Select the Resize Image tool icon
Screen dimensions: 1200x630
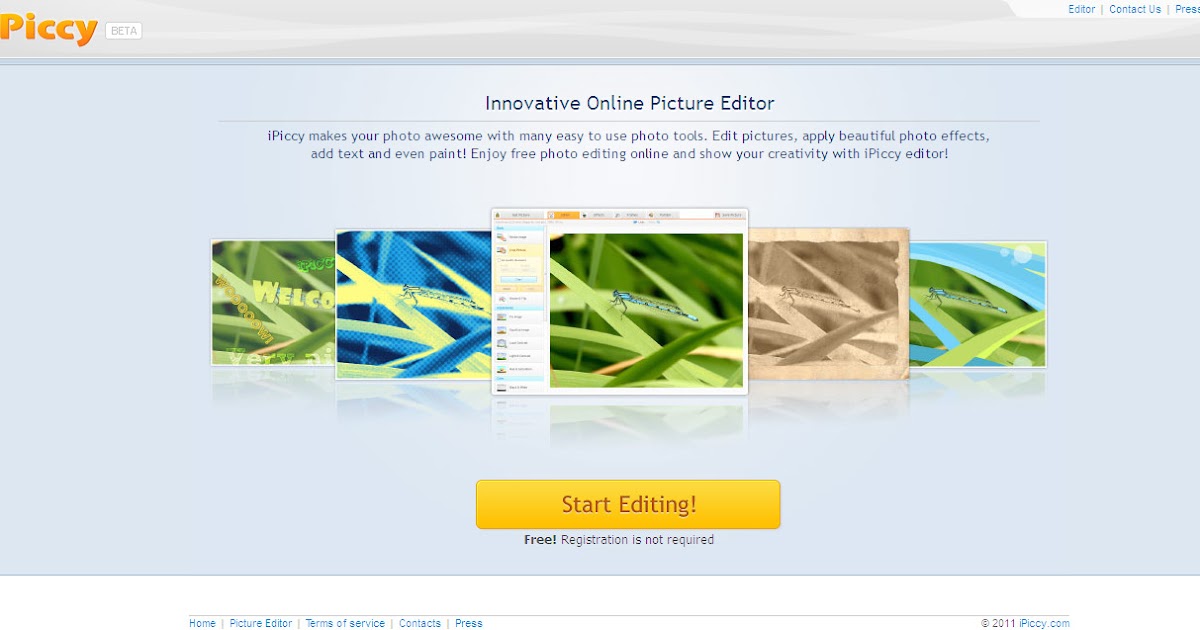(517, 235)
